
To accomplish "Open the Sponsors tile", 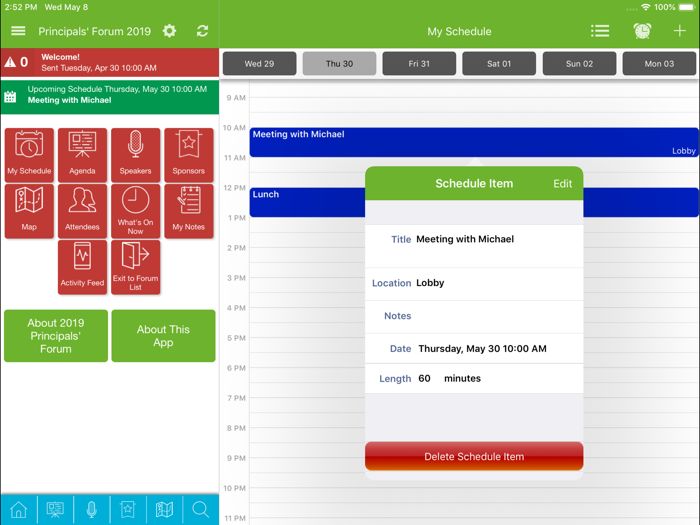I will tap(188, 155).
